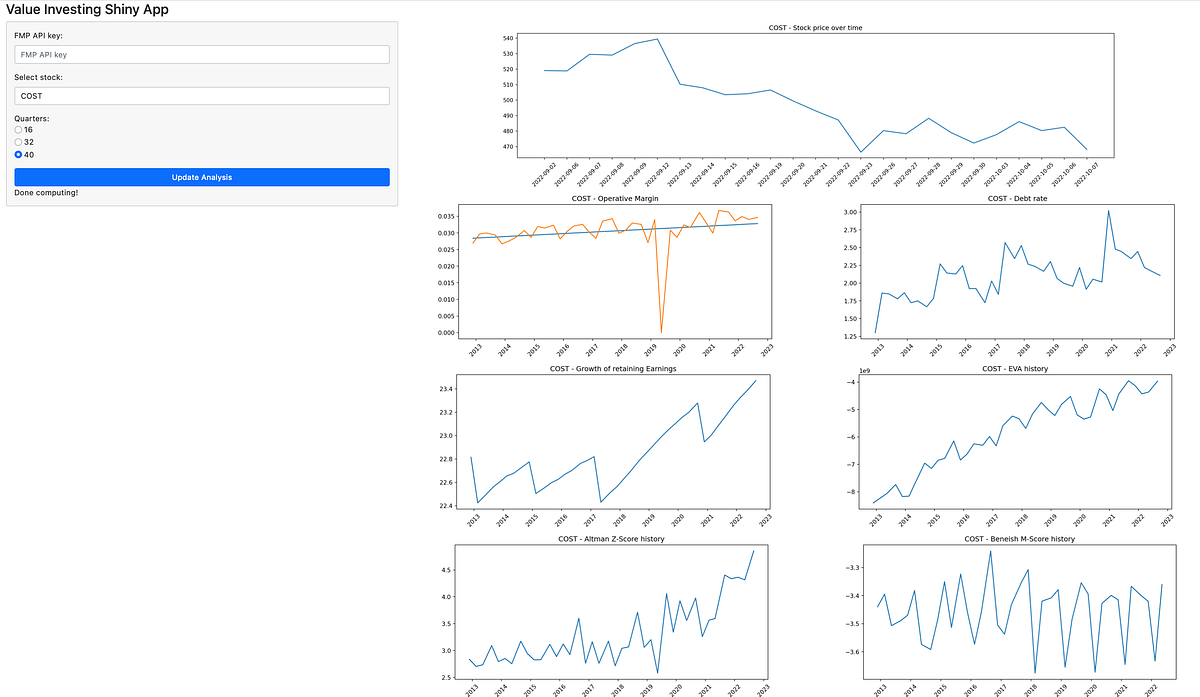1200x697 pixels.
Task: Select the 40 quarters radio button
Action: coord(17,155)
